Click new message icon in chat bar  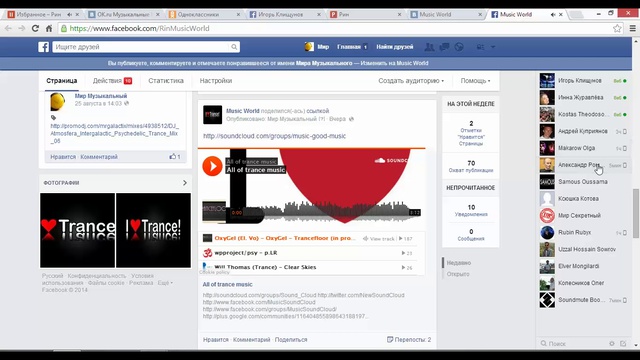[x=623, y=344]
